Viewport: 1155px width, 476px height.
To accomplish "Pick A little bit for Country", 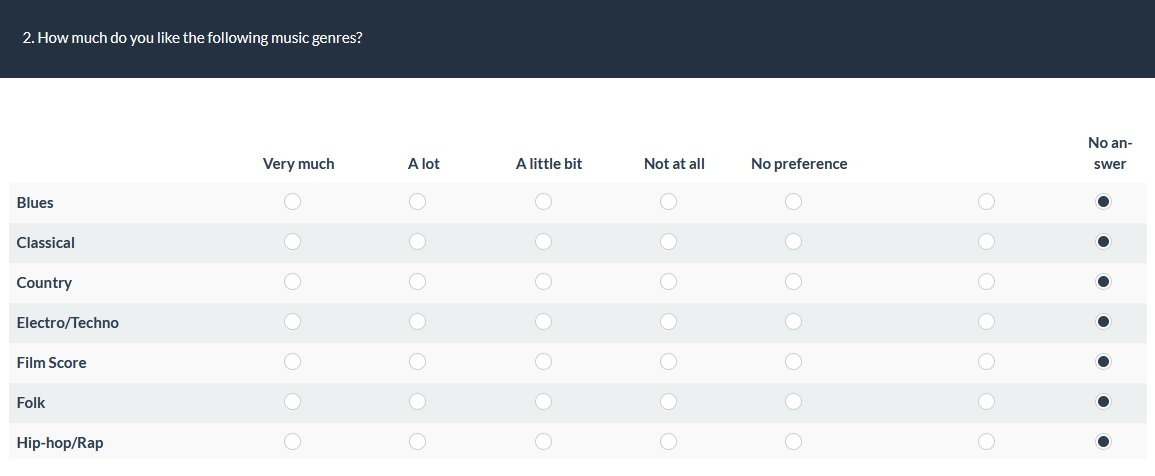I will point(543,282).
